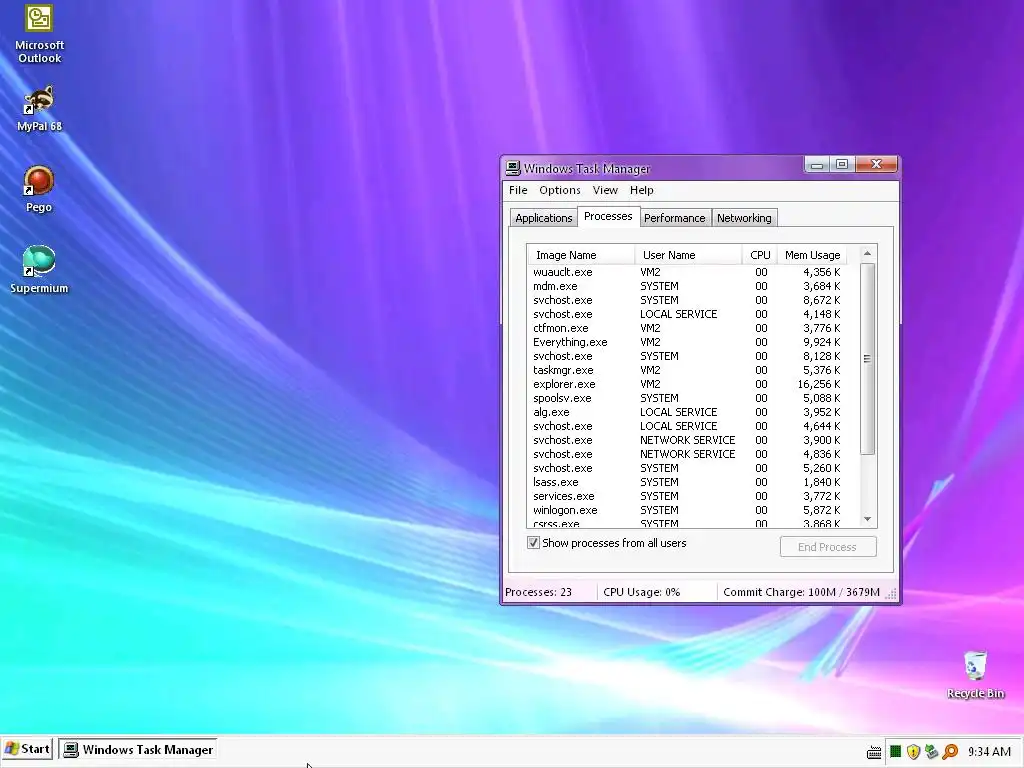
Task: Select the Supermium browser shortcut
Action: (39, 270)
